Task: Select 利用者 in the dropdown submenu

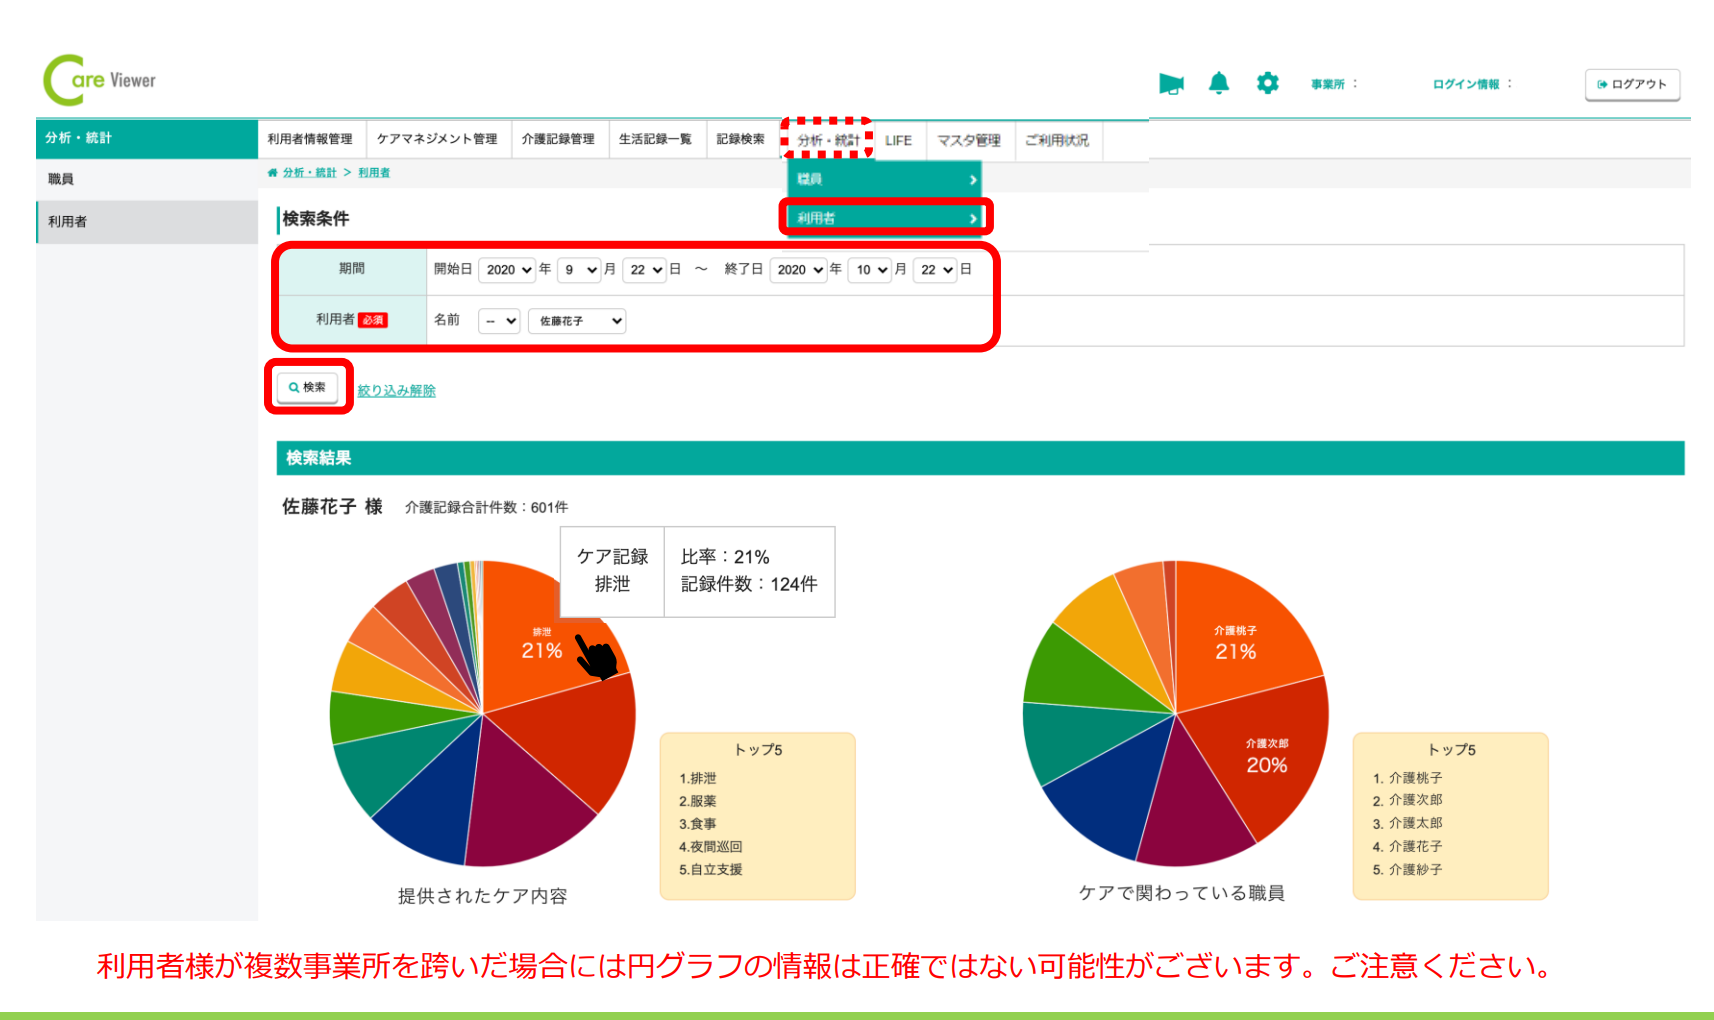Action: pos(885,218)
